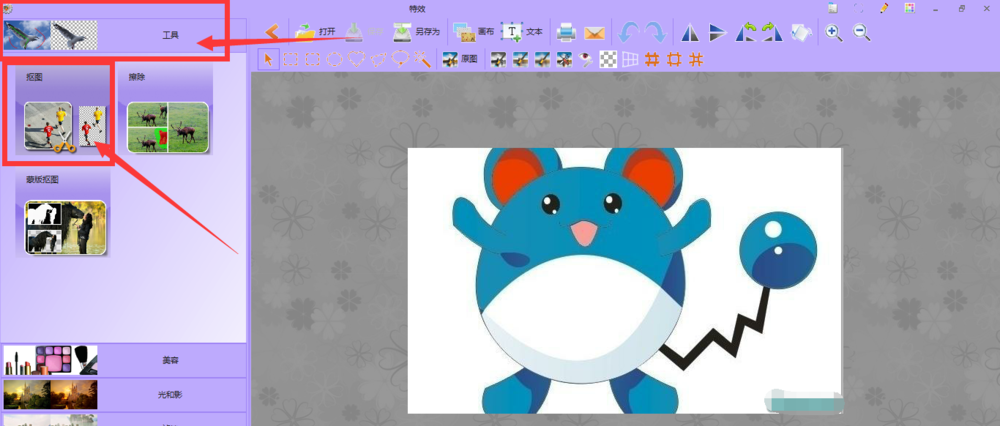The width and height of the screenshot is (1000, 426).
Task: Toggle the checkerboard transparency icon
Action: coord(610,59)
